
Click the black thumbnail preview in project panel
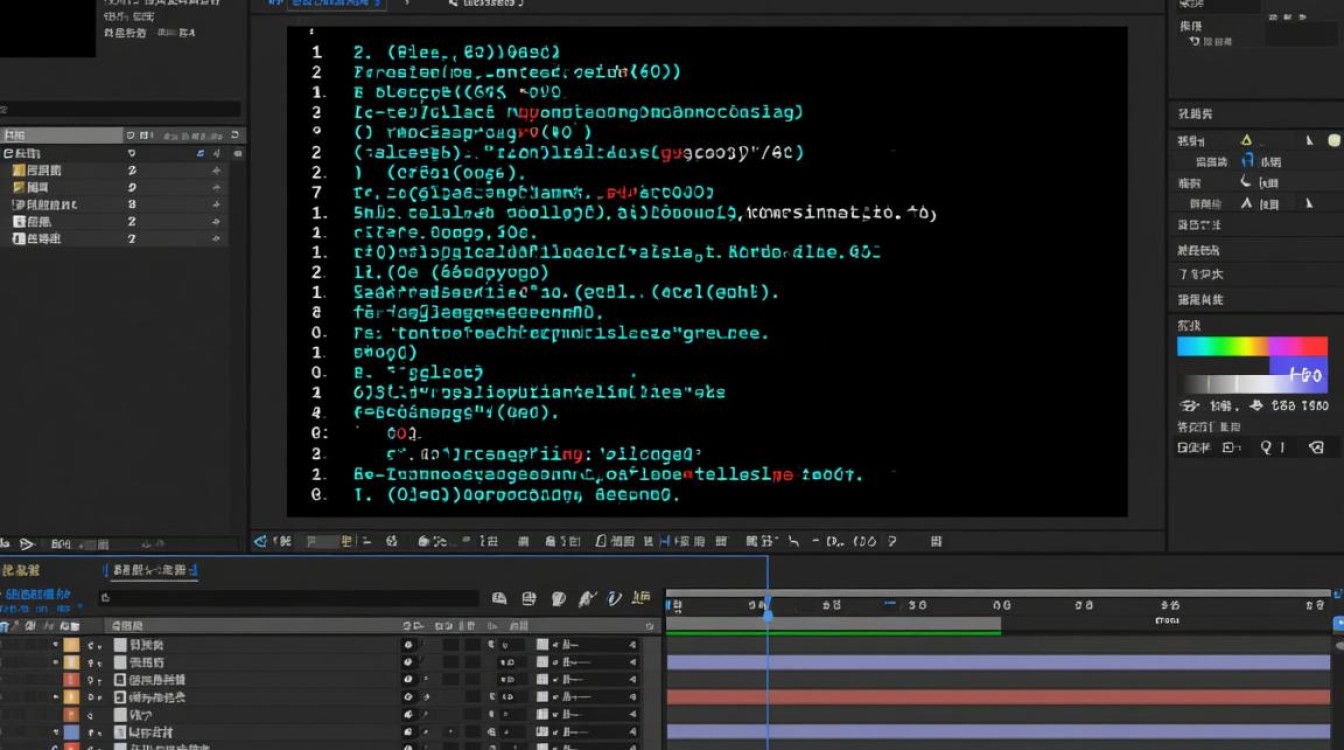47,28
